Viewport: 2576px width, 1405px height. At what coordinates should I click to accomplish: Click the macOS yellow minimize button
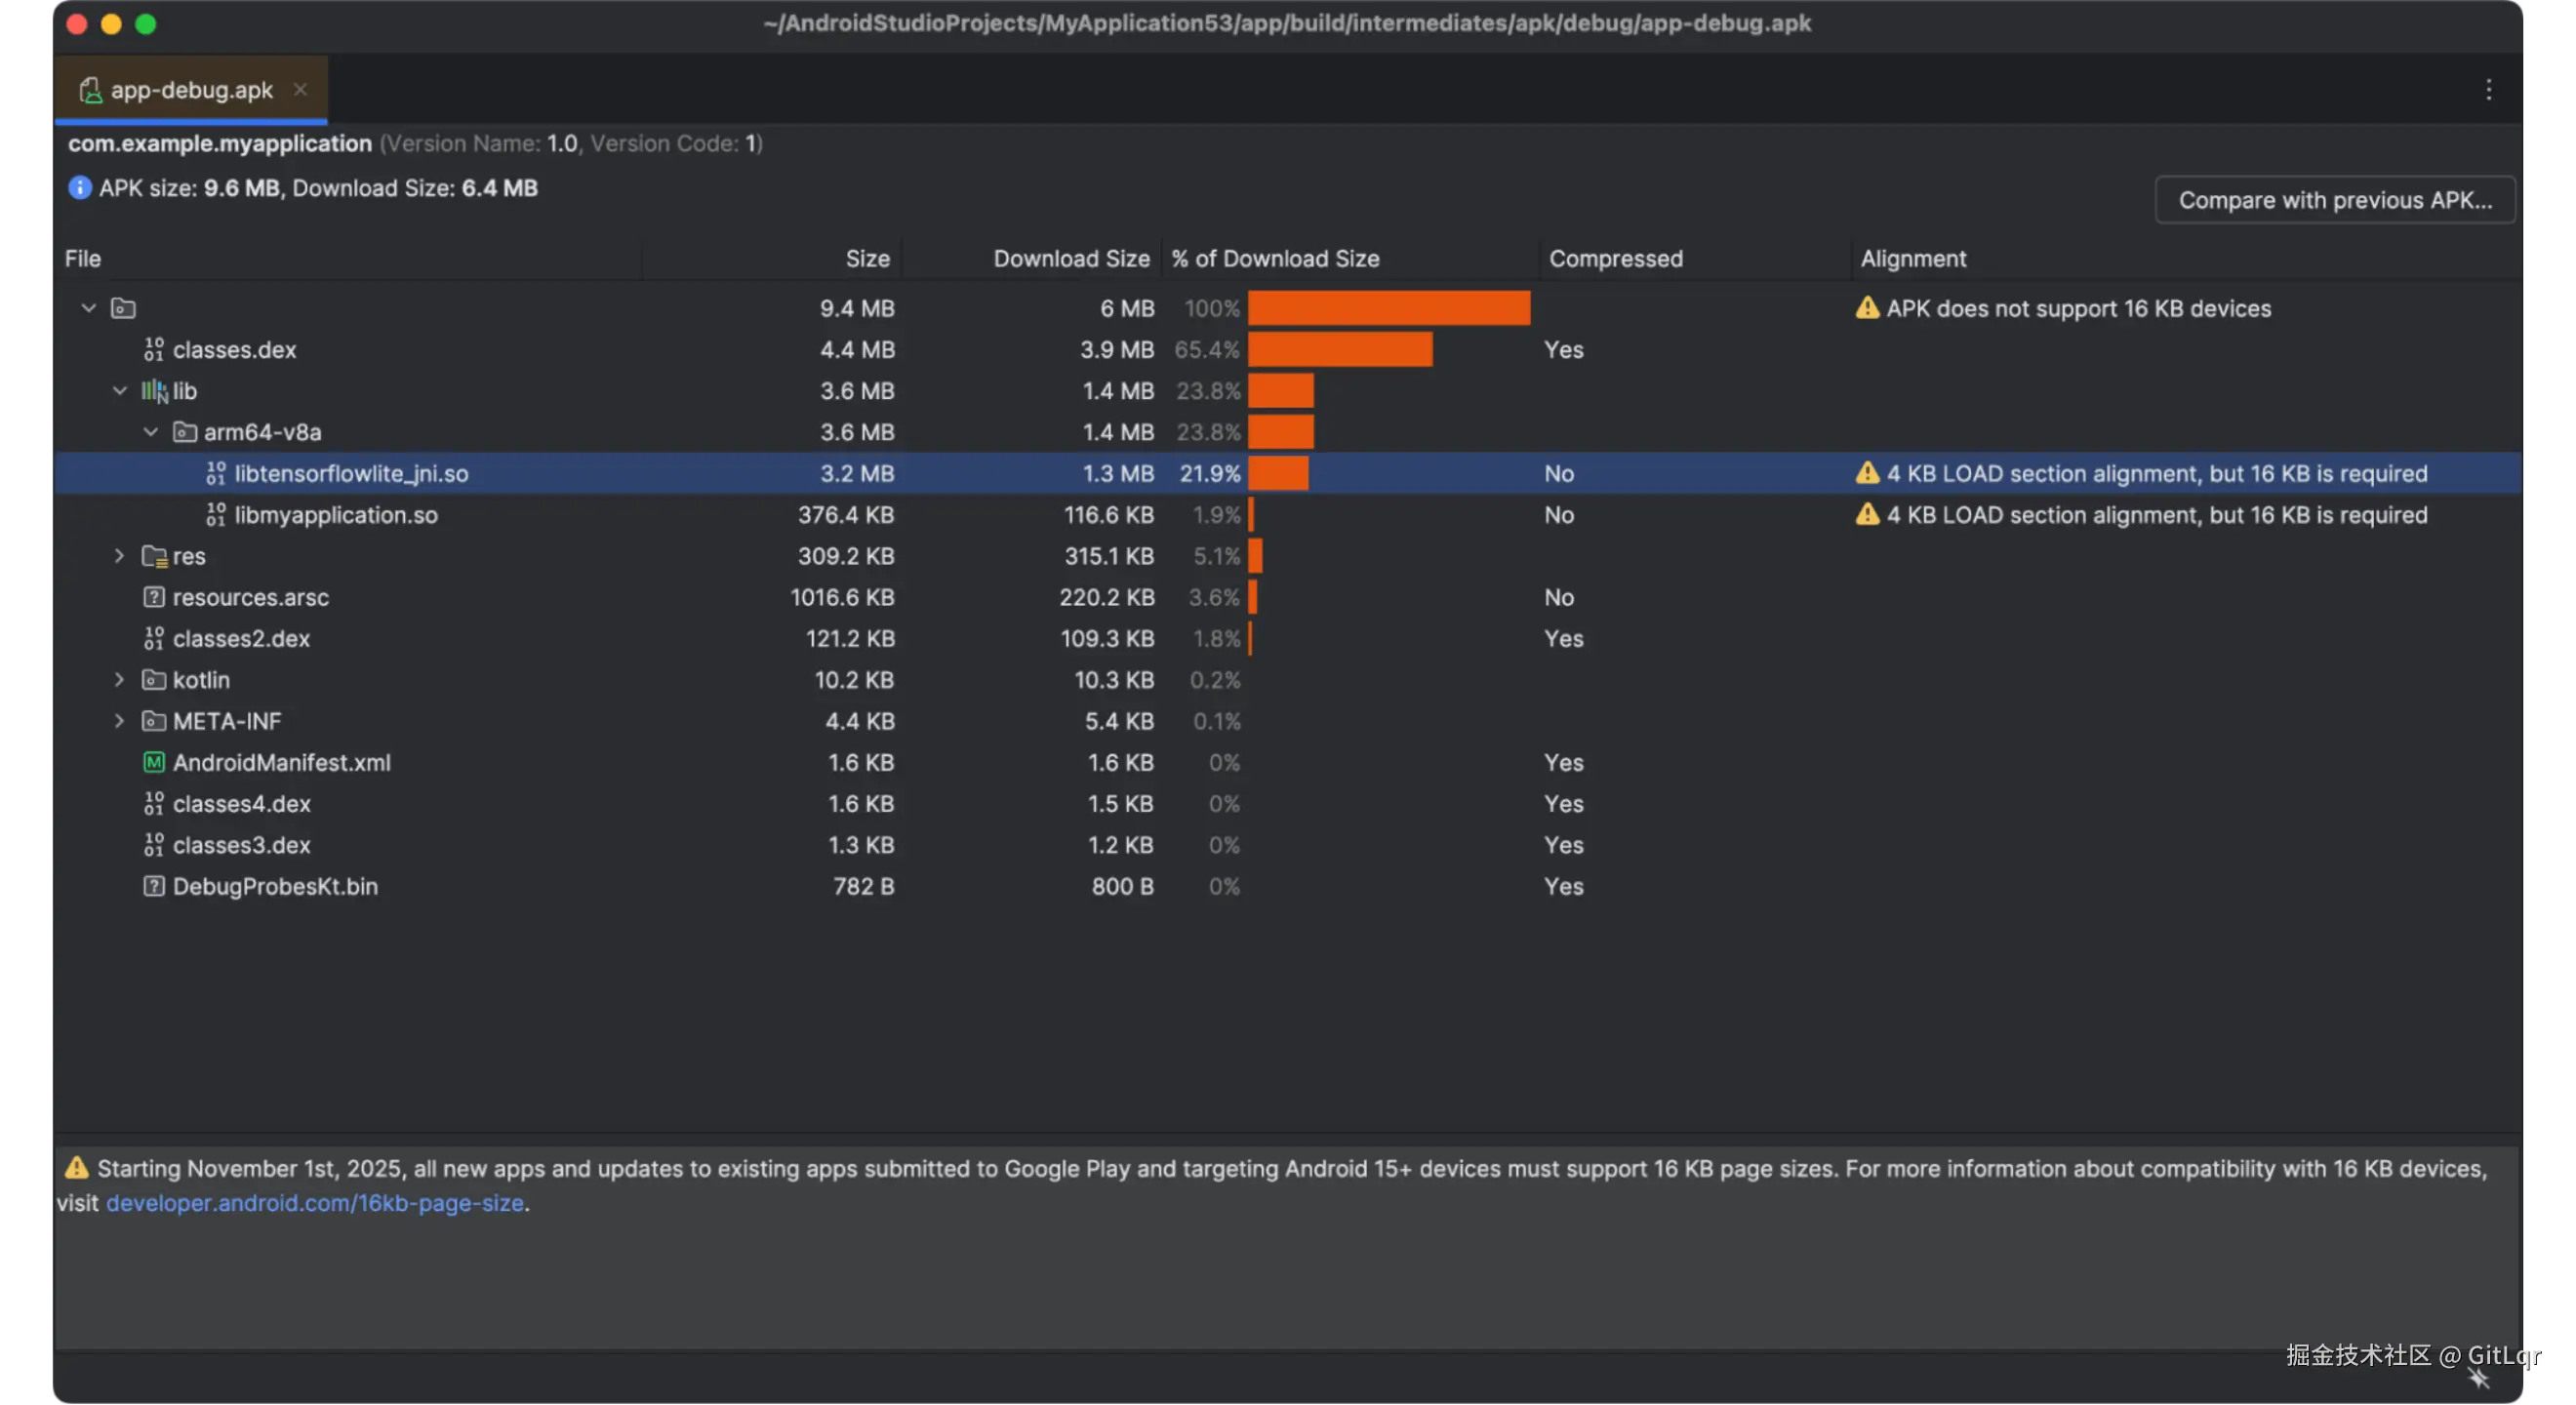pyautogui.click(x=111, y=24)
